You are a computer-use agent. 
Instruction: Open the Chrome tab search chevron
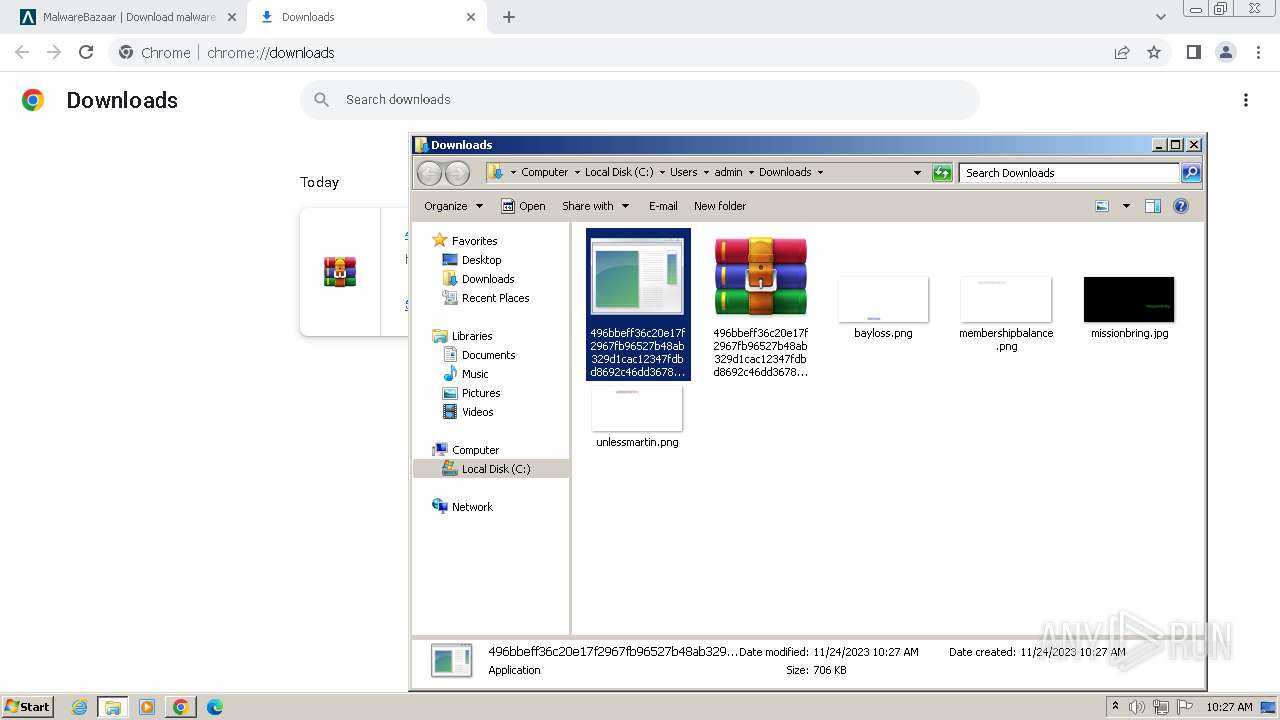(x=1161, y=17)
